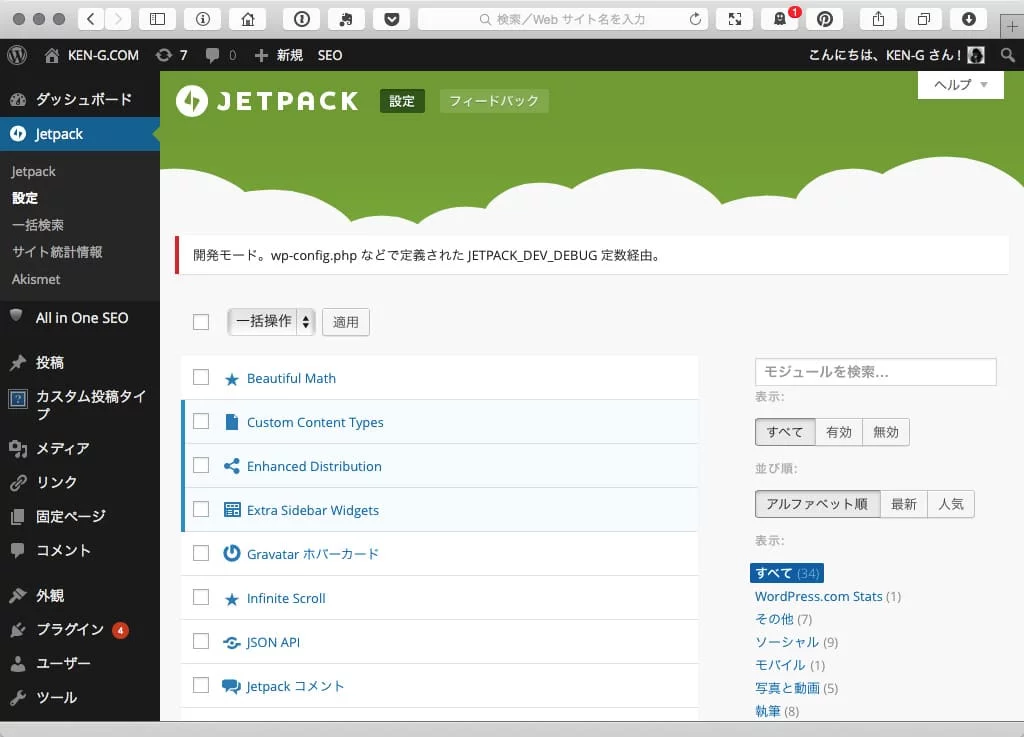
Task: Open the 1Password toolbar icon
Action: [x=301, y=19]
